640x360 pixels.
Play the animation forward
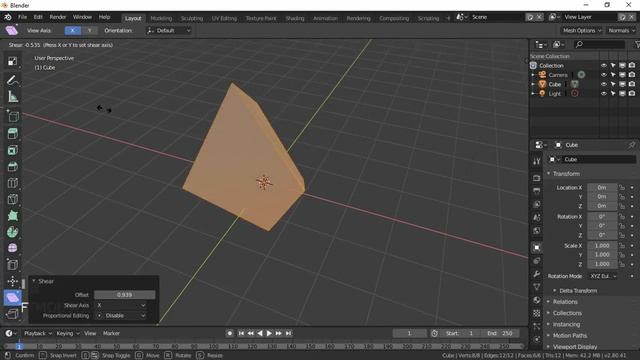pyautogui.click(x=269, y=333)
